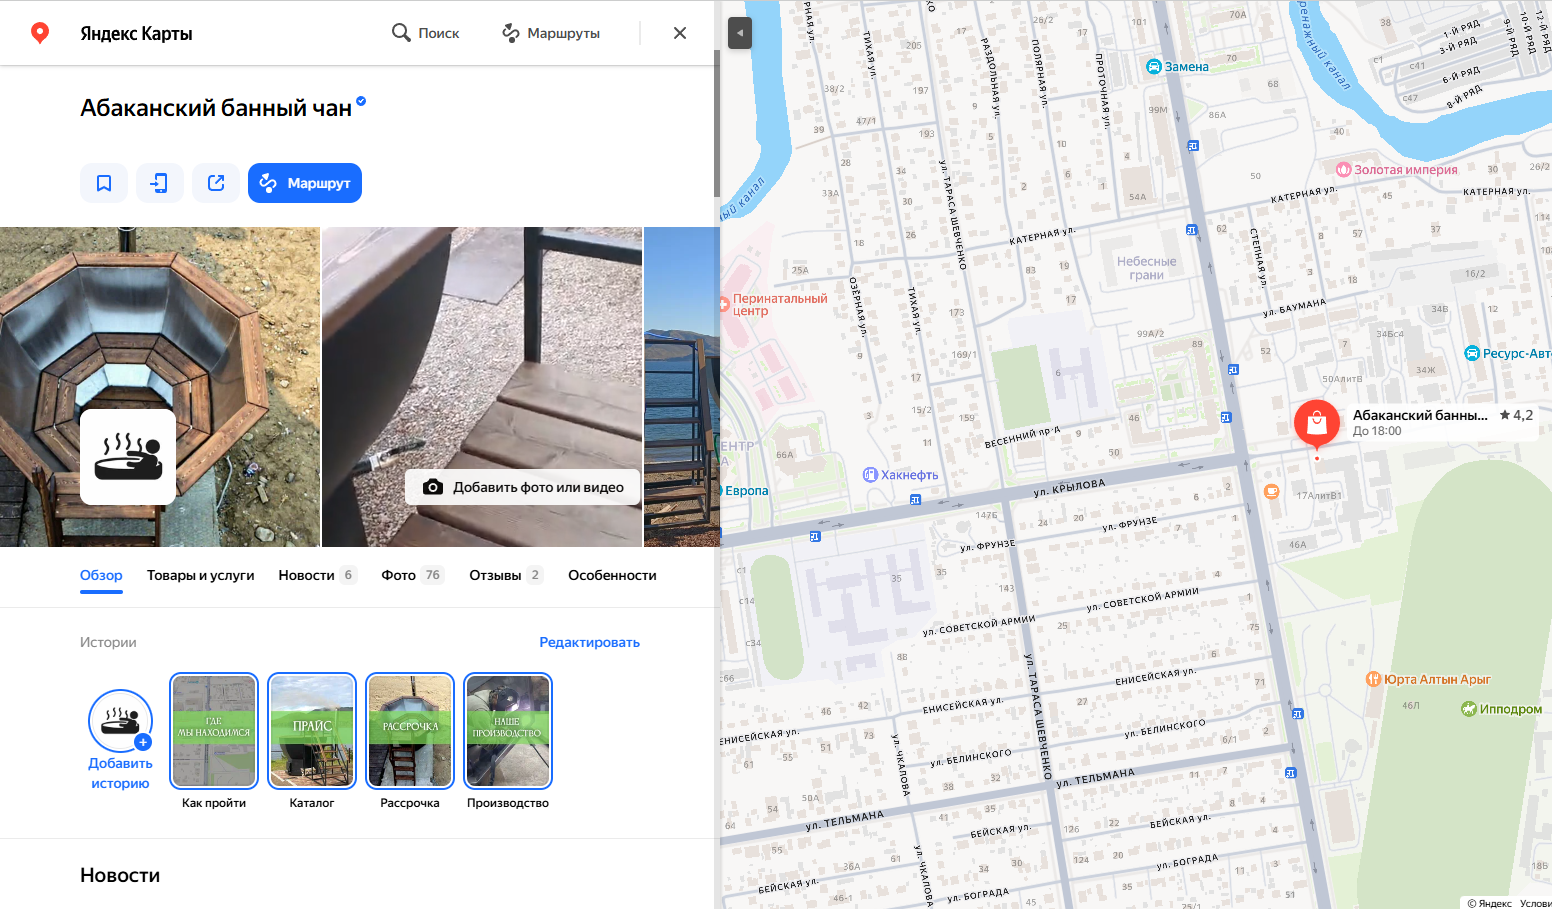Open the Производство story
The width and height of the screenshot is (1552, 909).
(x=508, y=731)
